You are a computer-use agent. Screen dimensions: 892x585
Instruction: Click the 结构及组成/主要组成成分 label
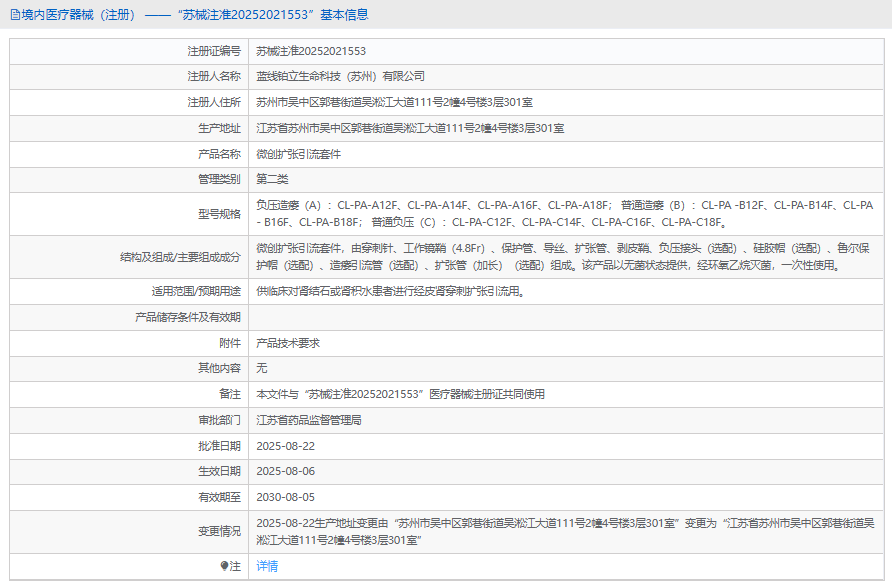coord(180,257)
